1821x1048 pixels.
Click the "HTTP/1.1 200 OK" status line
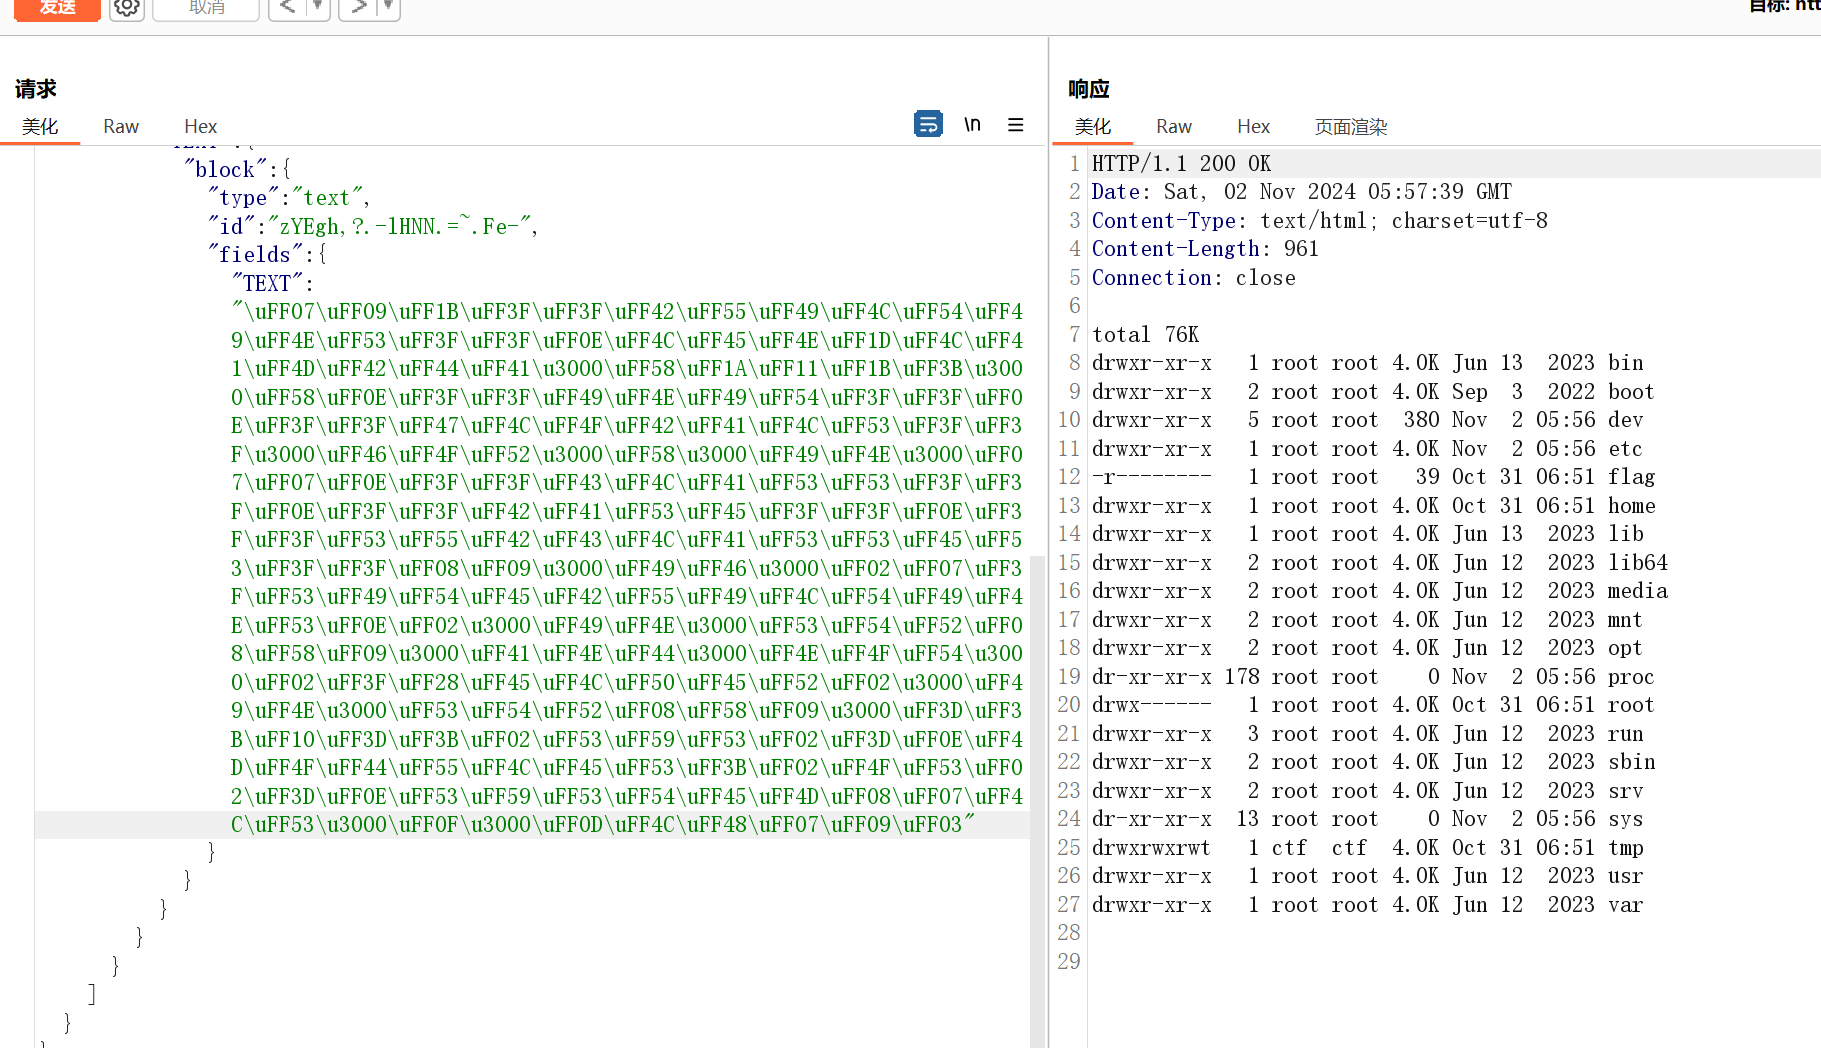[1181, 163]
